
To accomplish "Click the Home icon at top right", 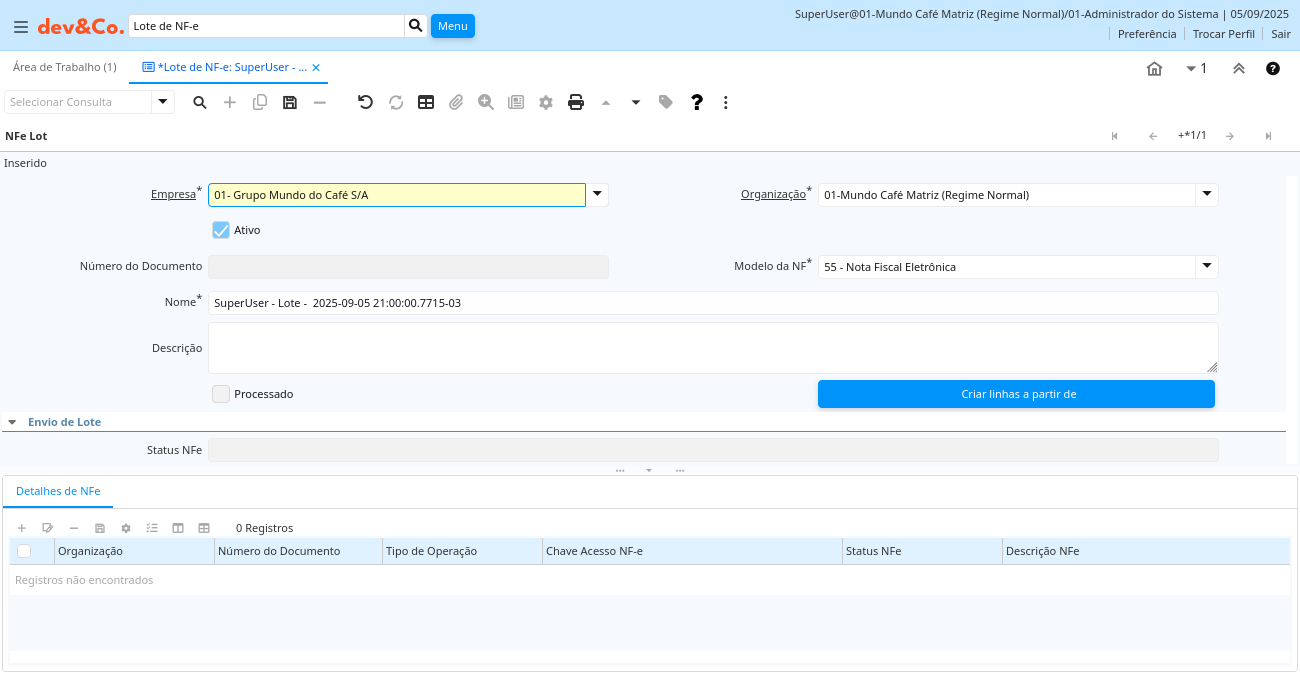I will coord(1154,69).
